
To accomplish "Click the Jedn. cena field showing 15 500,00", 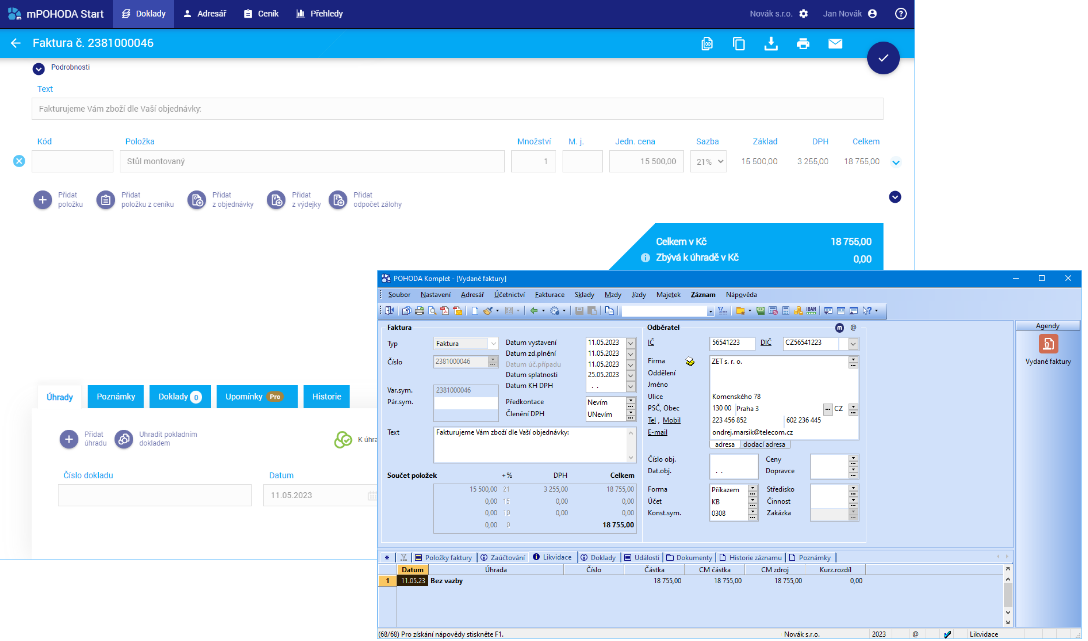I will [x=646, y=162].
